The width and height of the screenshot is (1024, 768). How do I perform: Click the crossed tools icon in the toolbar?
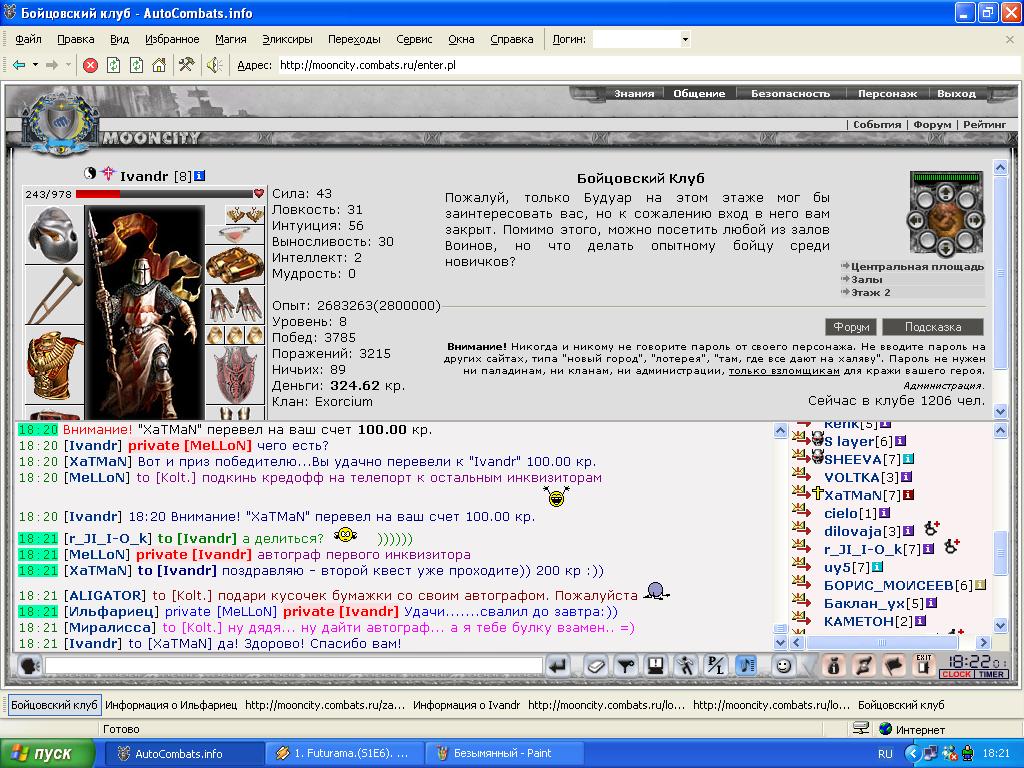pyautogui.click(x=186, y=65)
